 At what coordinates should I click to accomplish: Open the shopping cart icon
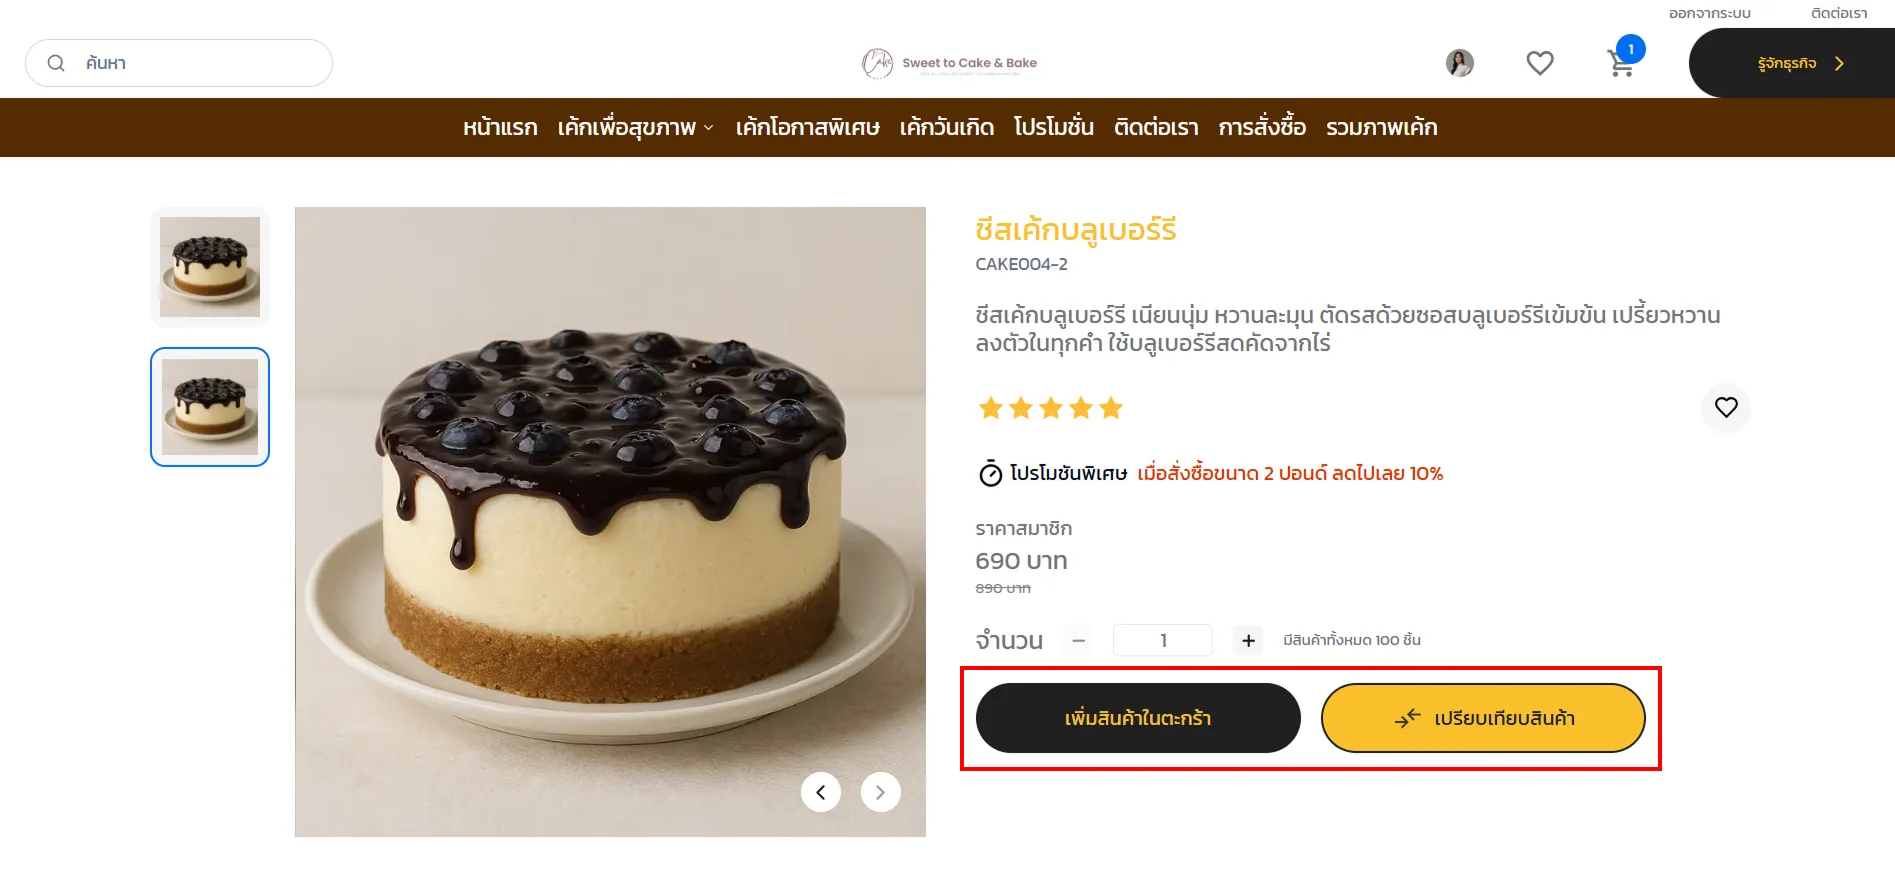click(1621, 64)
